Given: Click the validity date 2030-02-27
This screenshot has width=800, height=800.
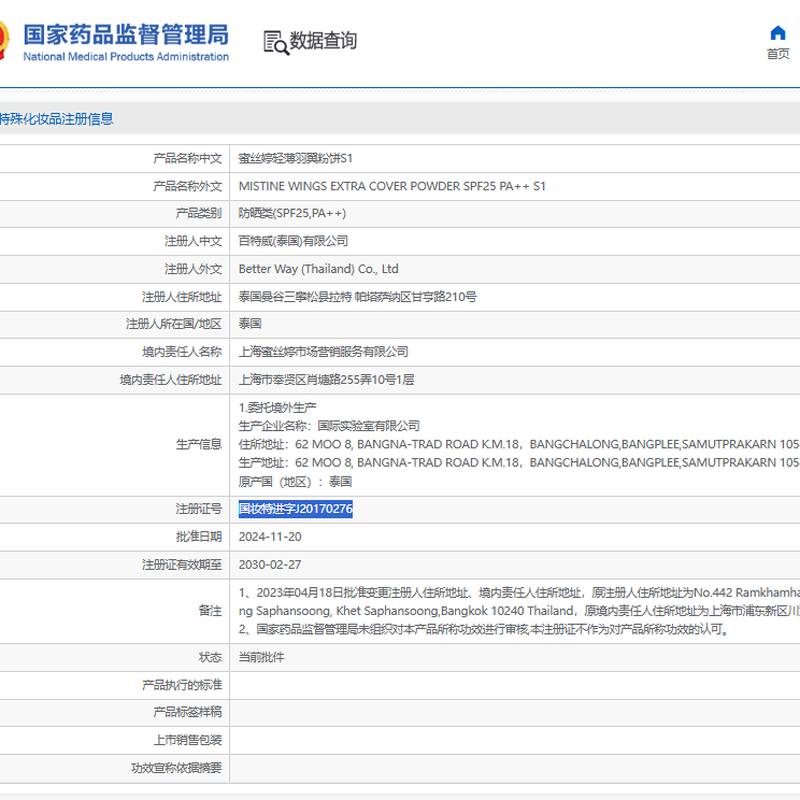Looking at the screenshot, I should pos(270,565).
